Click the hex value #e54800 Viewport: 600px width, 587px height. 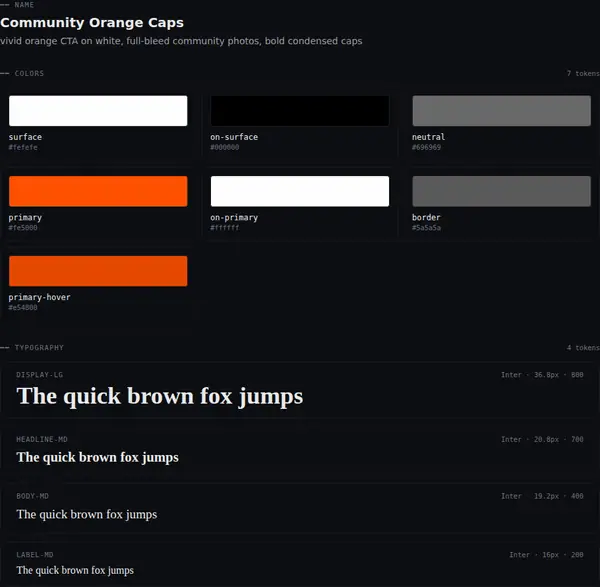[x=23, y=308]
